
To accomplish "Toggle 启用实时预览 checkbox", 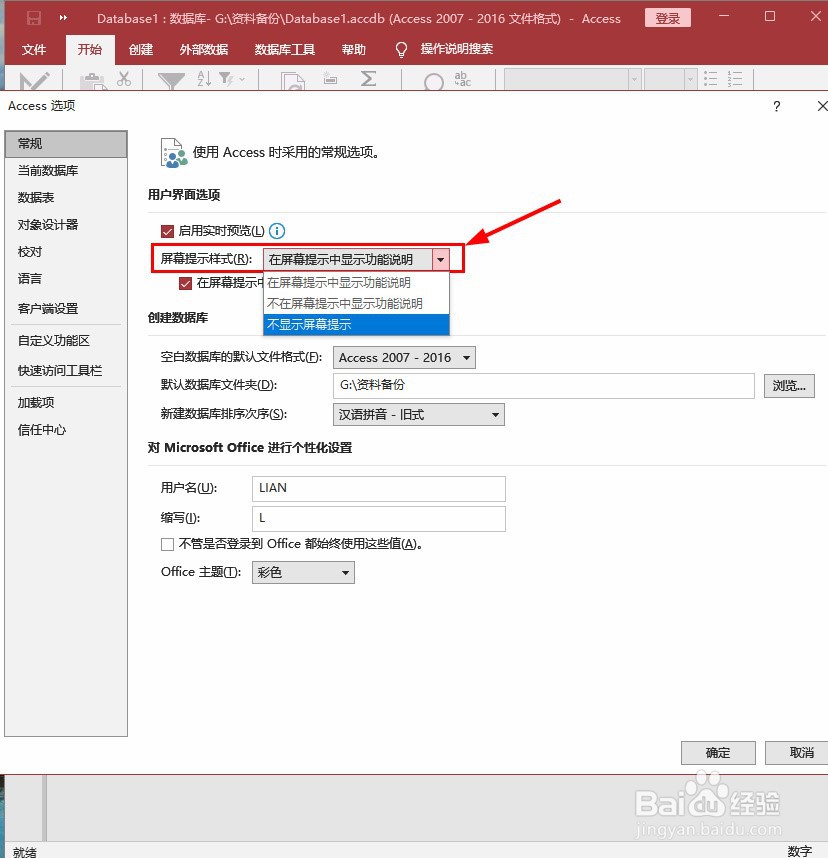I will [167, 231].
